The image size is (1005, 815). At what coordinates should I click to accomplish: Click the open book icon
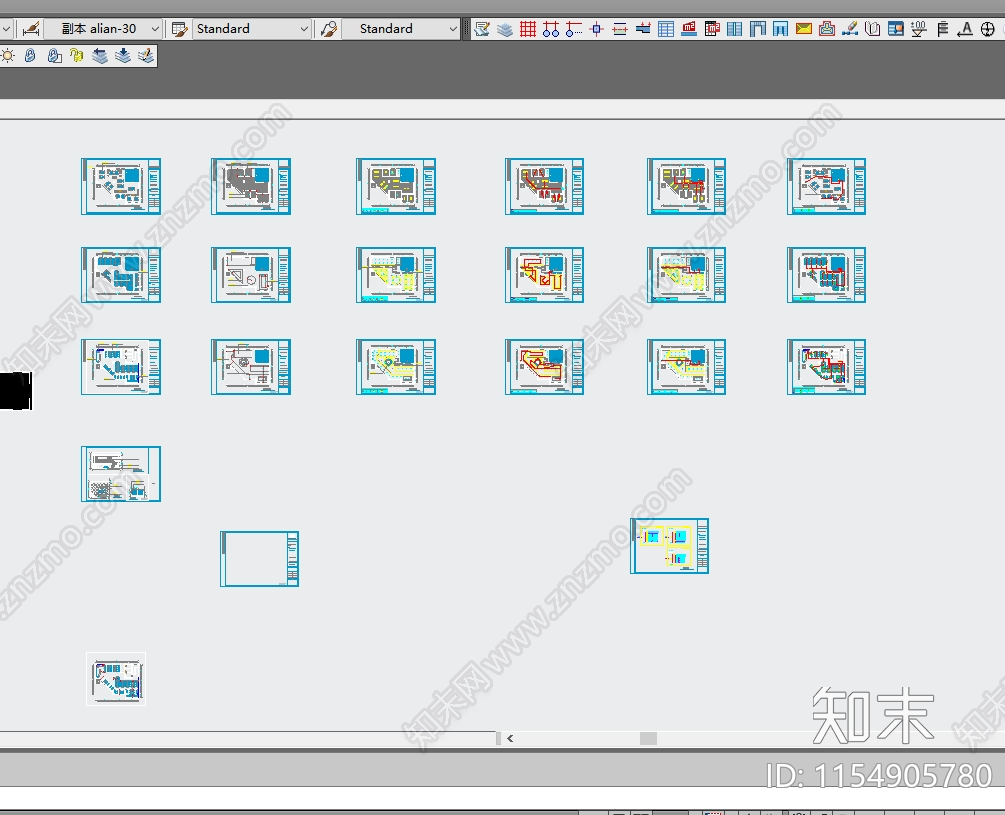[x=873, y=29]
